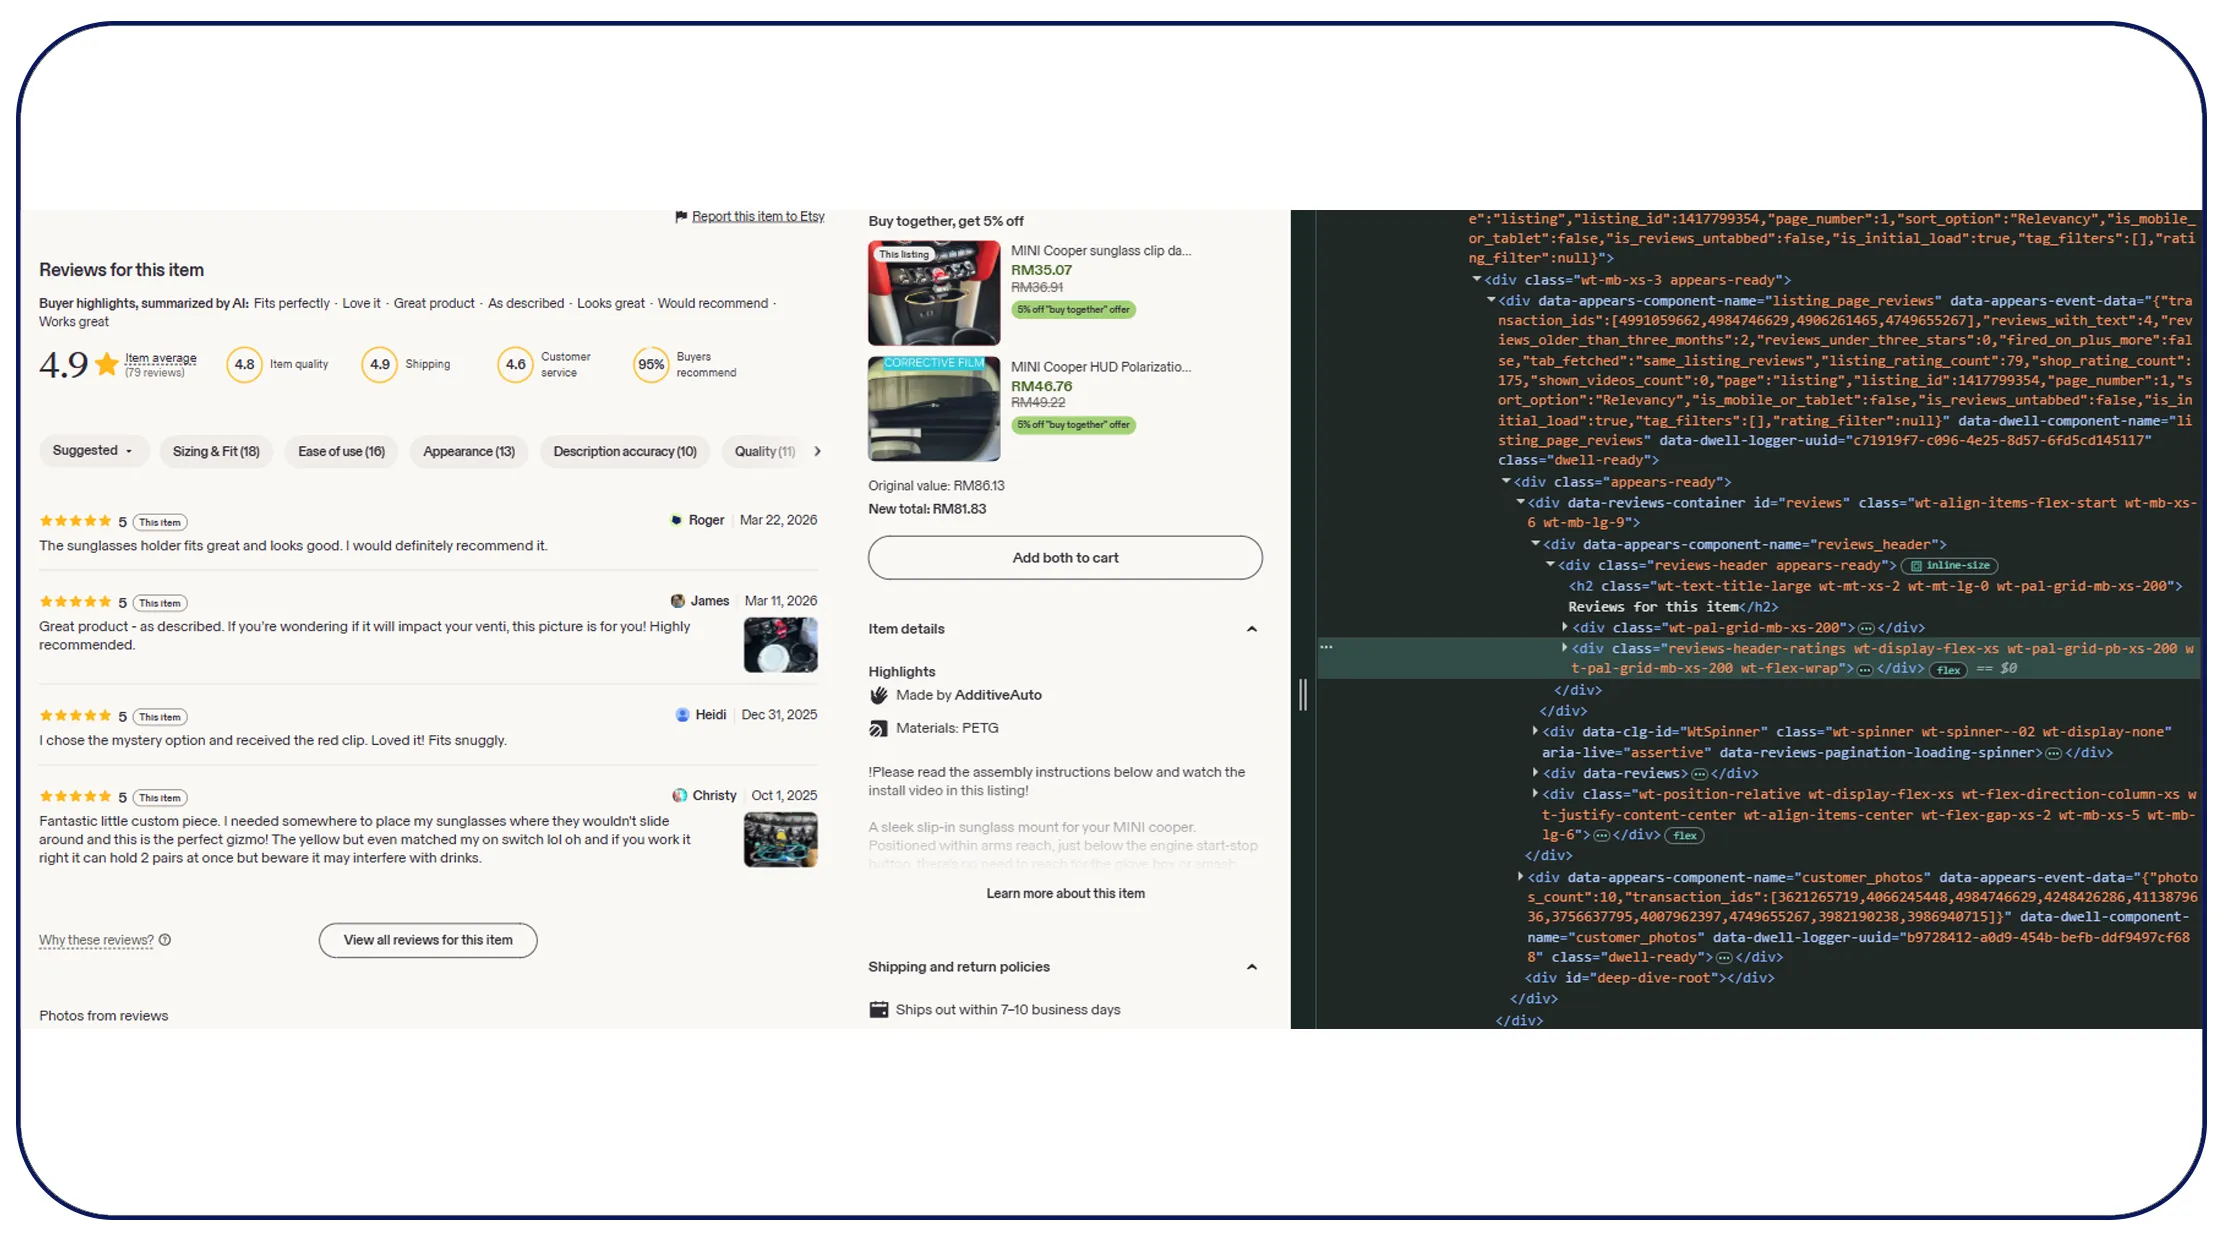Click the flag icon beside Report this item
The width and height of the screenshot is (2223, 1240).
coord(681,216)
